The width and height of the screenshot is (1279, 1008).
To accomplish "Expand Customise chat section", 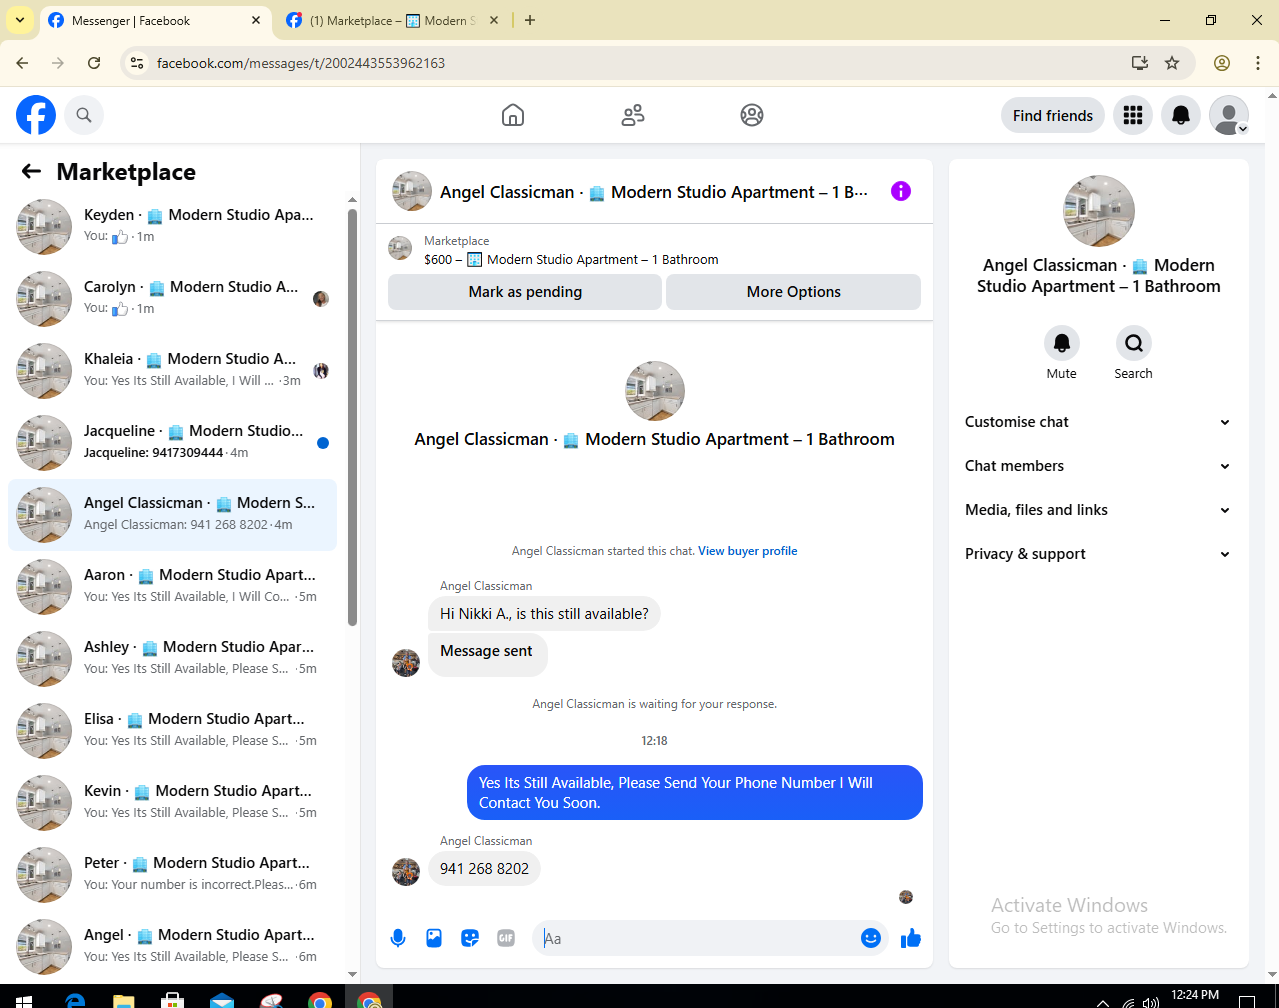I will (1097, 422).
